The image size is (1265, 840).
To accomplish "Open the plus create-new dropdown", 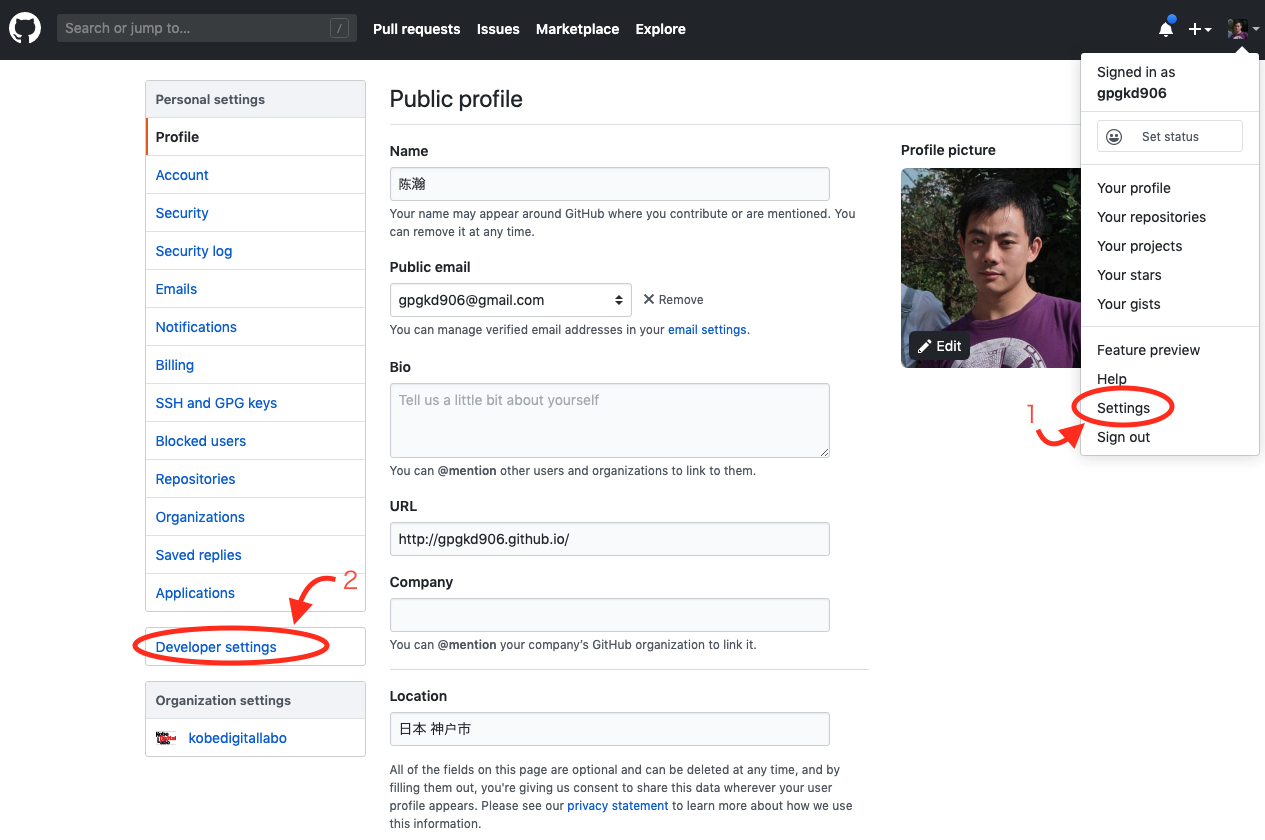I will click(x=1200, y=29).
